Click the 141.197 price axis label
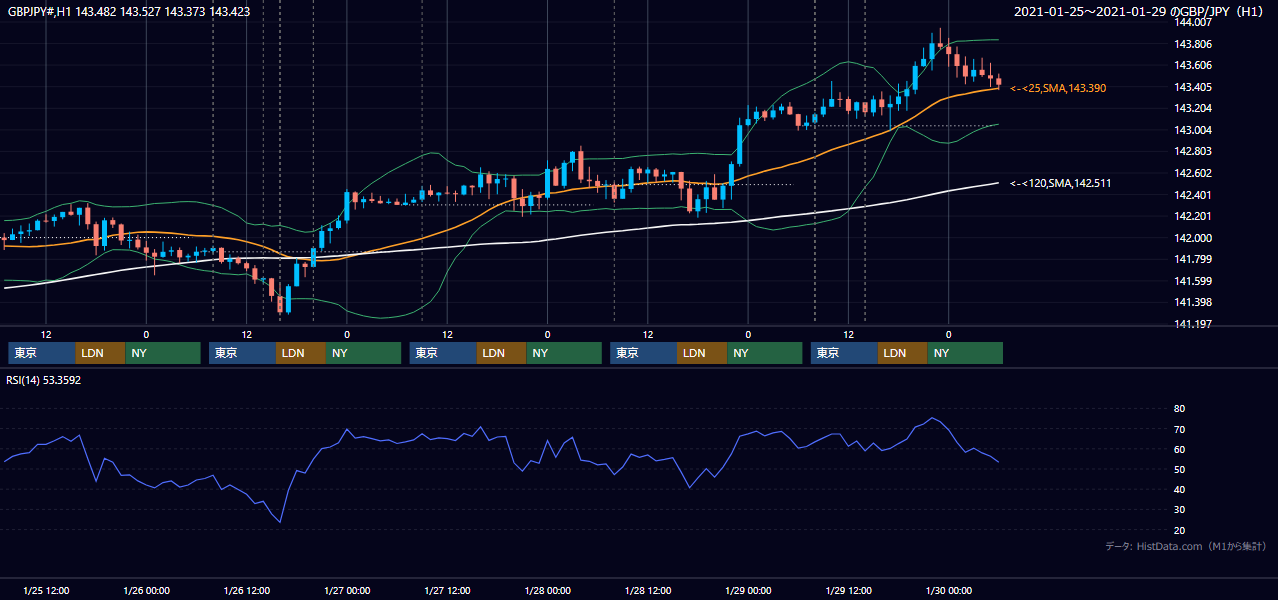The width and height of the screenshot is (1278, 600). coord(1193,324)
